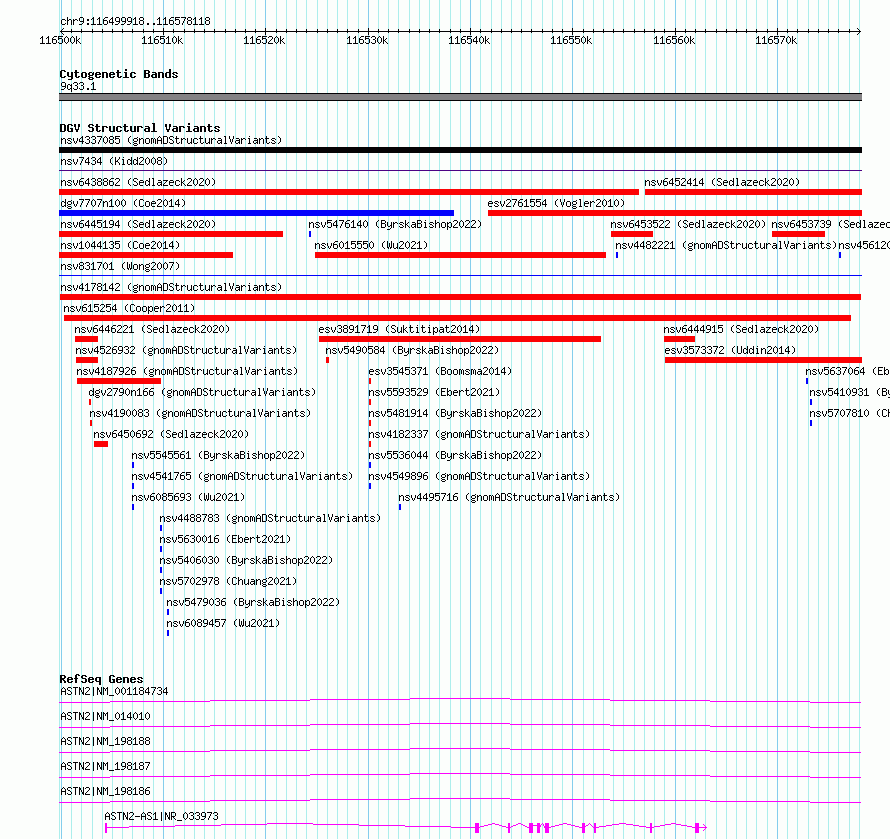The width and height of the screenshot is (890, 839).
Task: Click nsv5479036 (ByrskaBishop2022) label
Action: point(253,602)
